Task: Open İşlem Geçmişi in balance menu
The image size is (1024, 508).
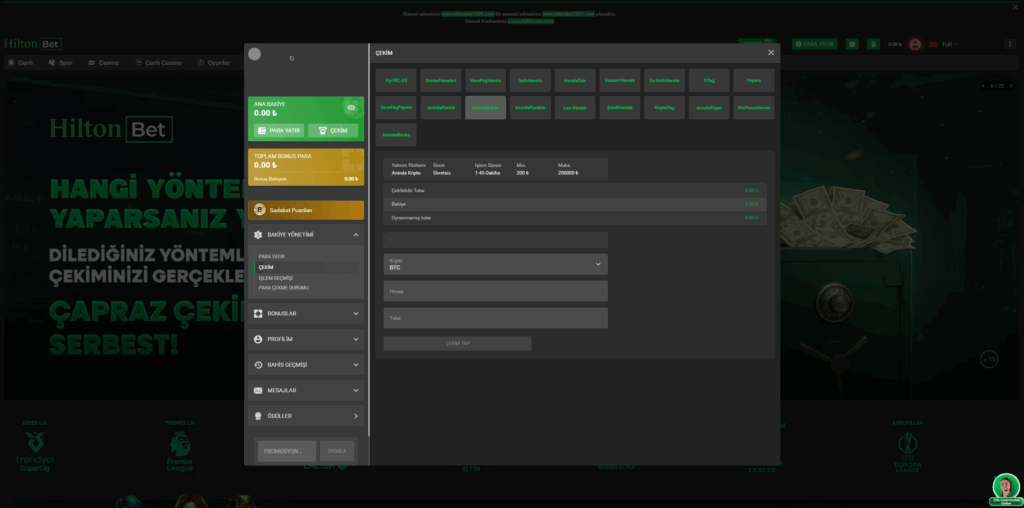Action: tap(276, 278)
